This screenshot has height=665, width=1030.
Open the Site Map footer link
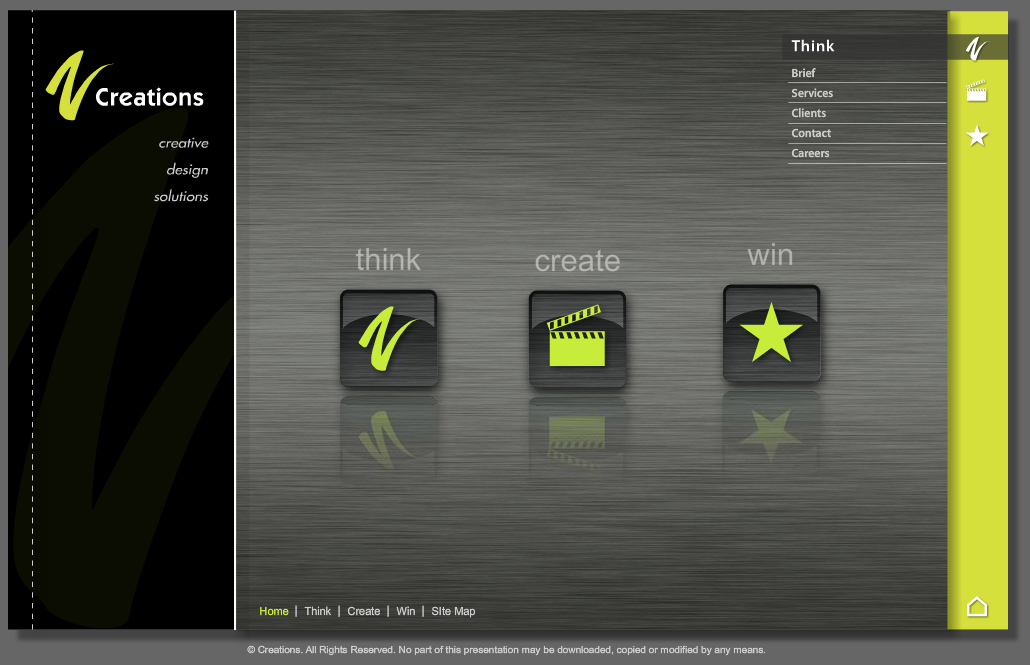pyautogui.click(x=453, y=611)
